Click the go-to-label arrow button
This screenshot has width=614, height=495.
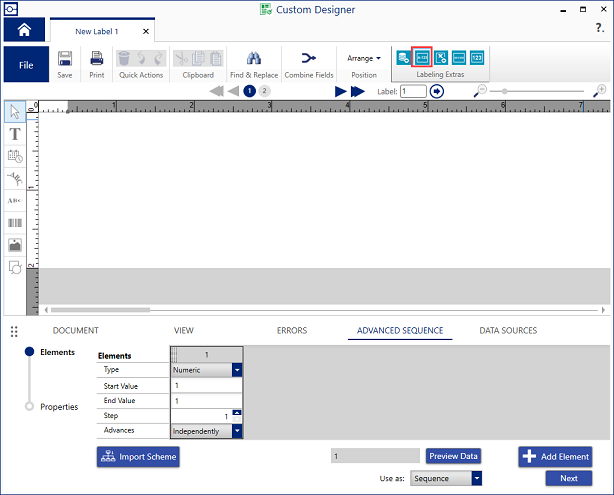[437, 92]
